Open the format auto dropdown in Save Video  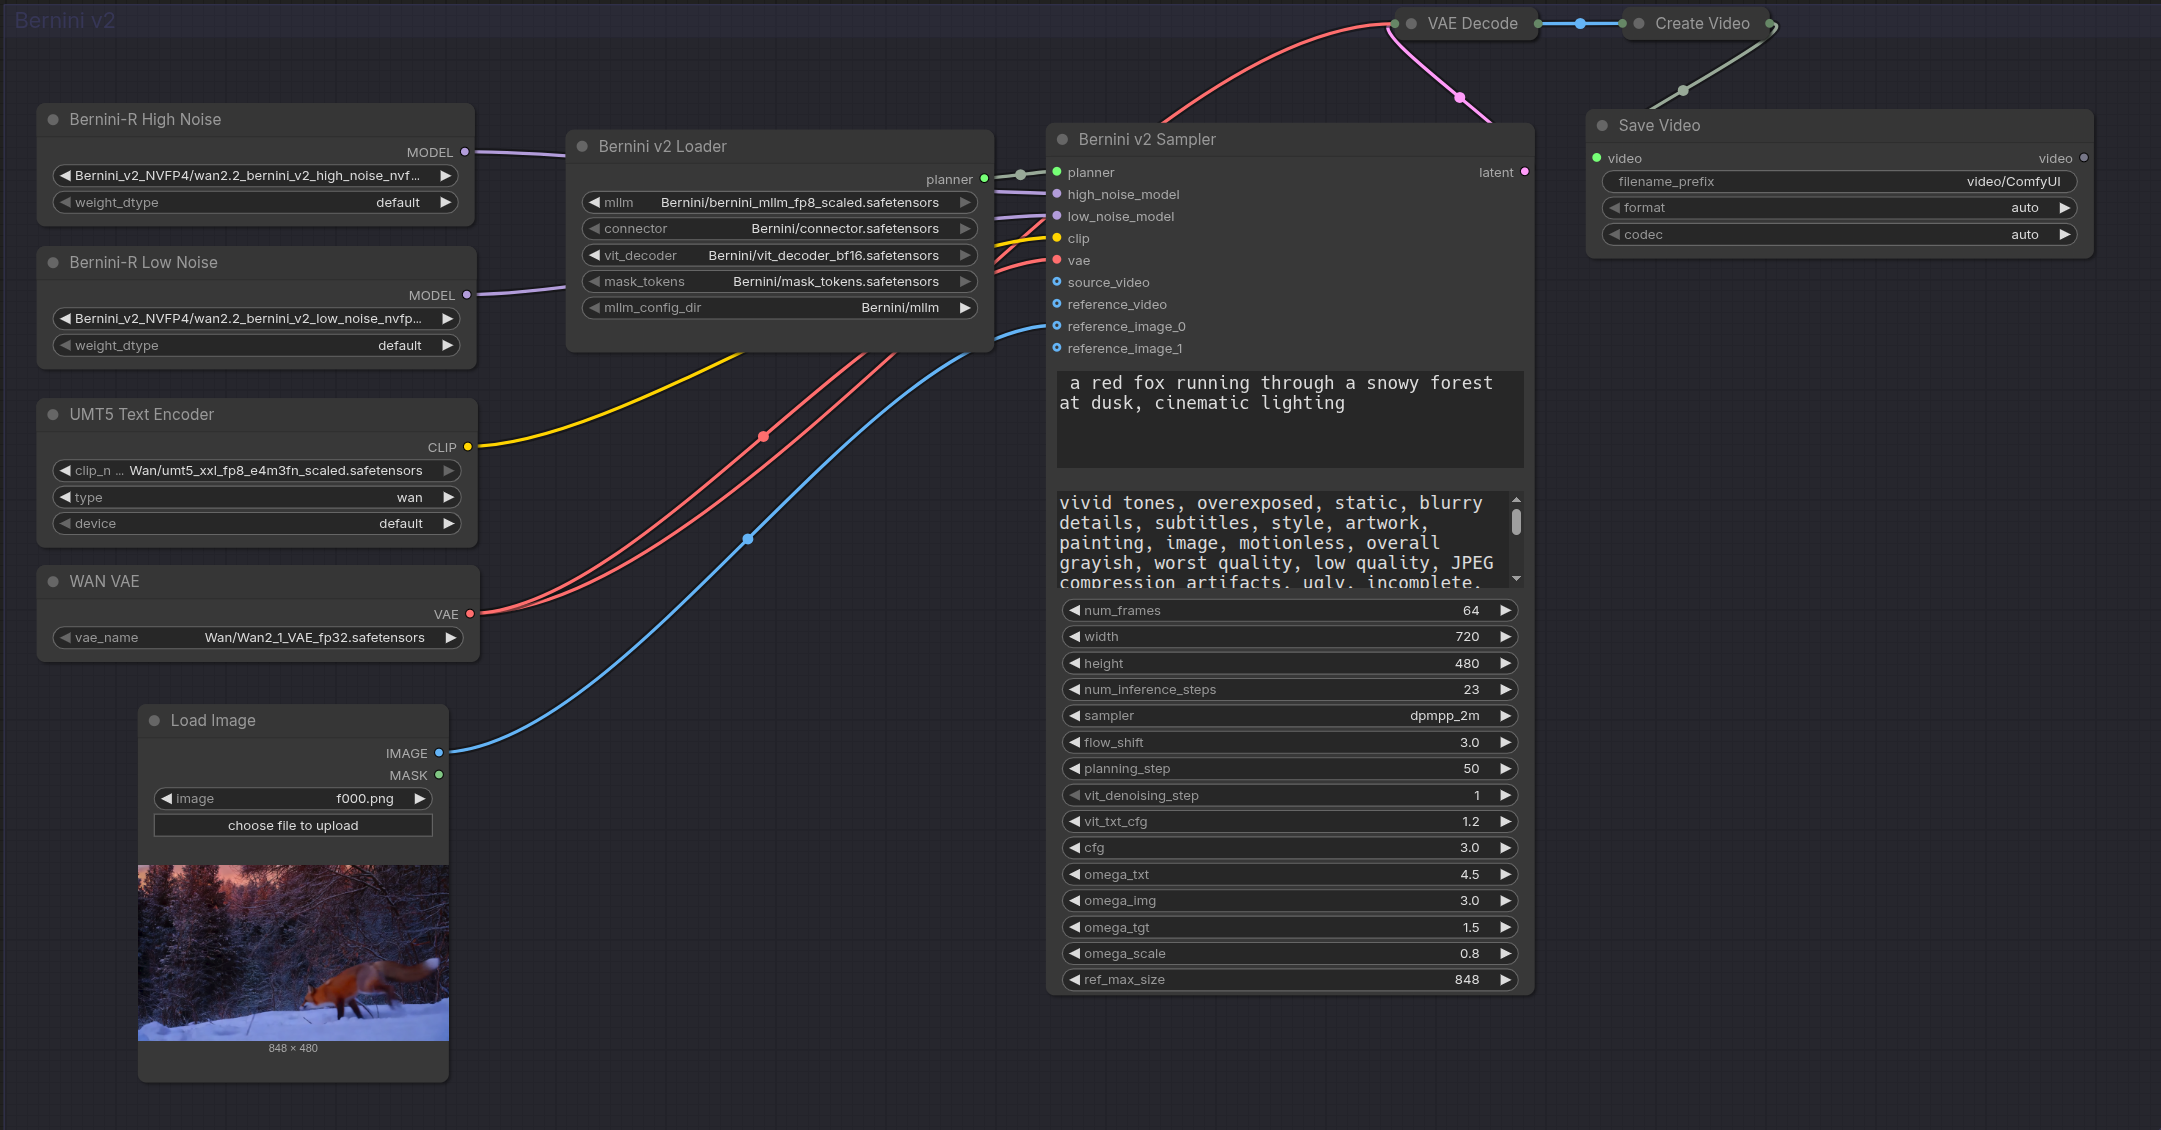(x=1839, y=208)
